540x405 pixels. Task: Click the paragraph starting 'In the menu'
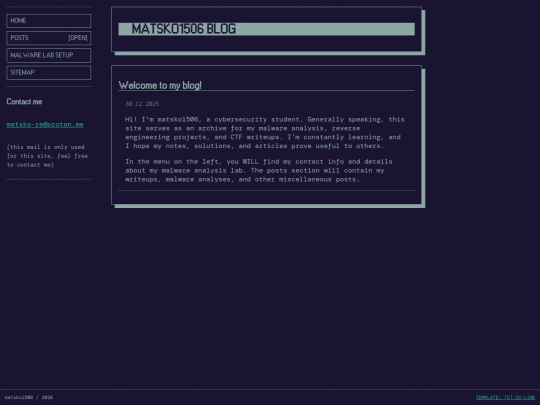click(259, 170)
